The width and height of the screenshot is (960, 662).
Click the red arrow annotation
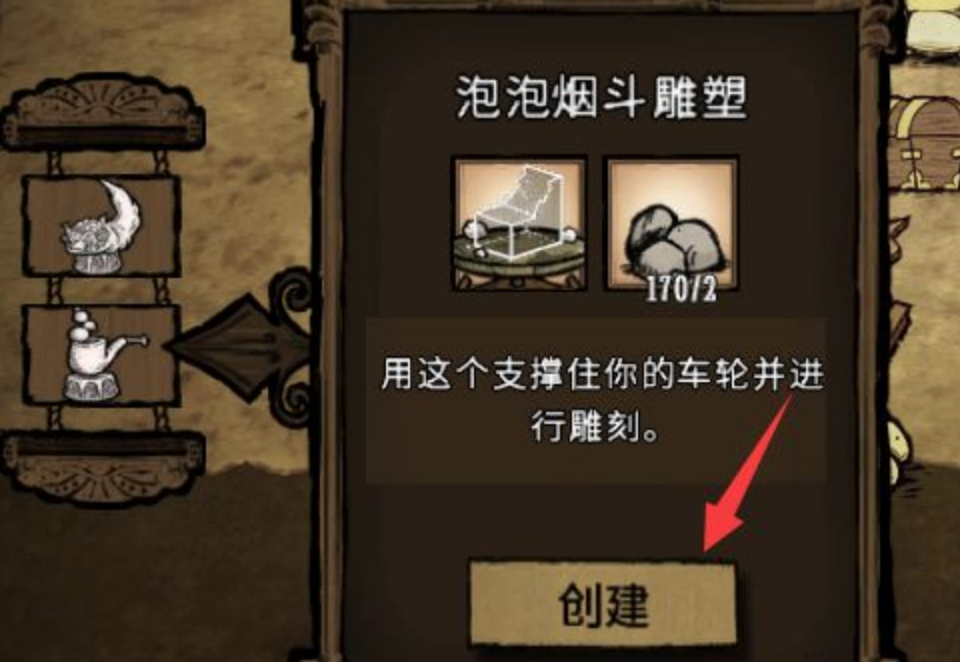point(748,473)
